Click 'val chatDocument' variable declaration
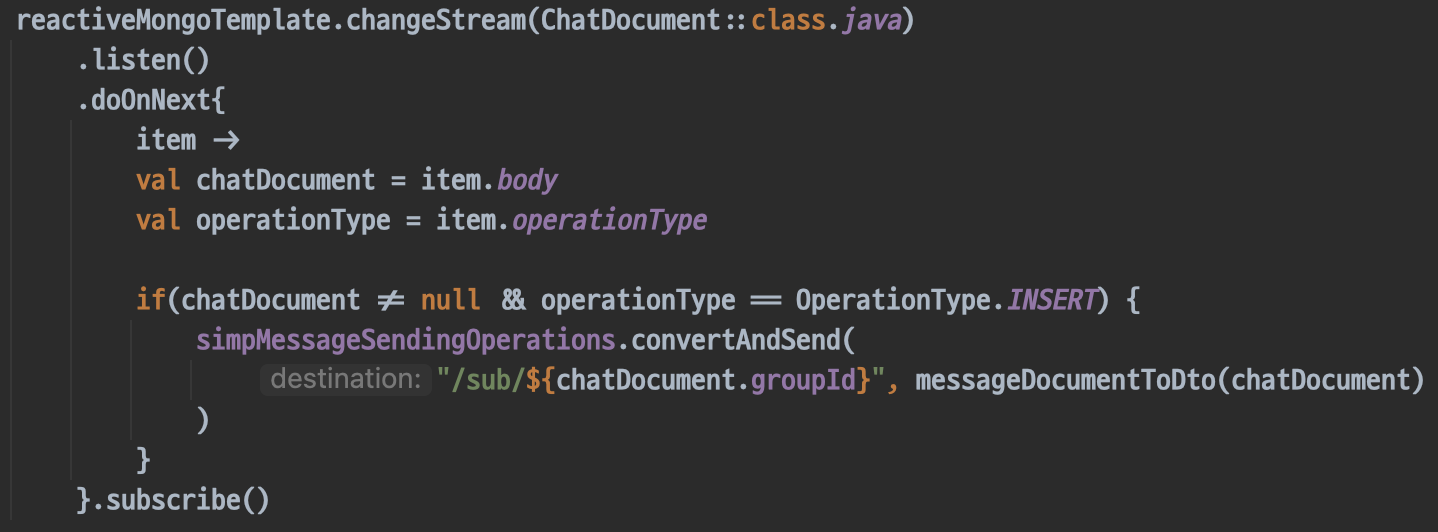The height and width of the screenshot is (532, 1438). click(256, 180)
